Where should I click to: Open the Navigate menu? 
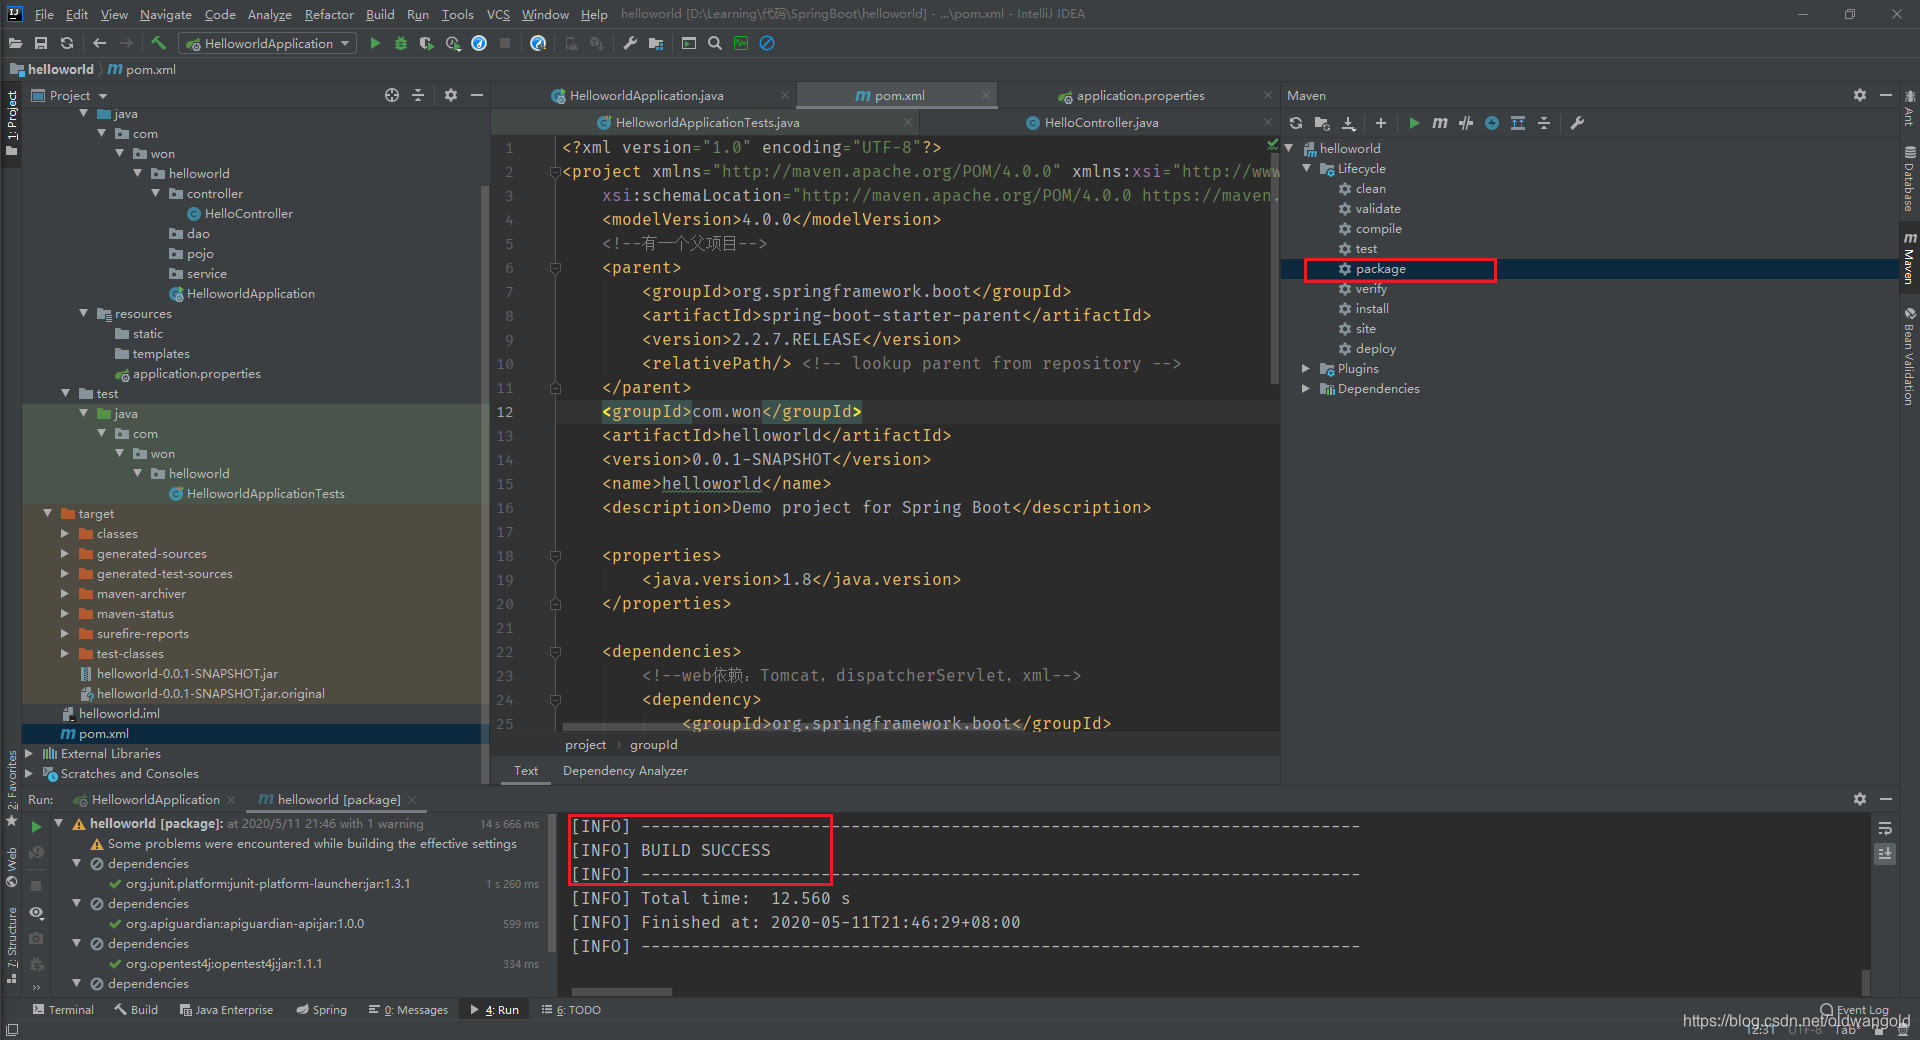coord(165,14)
